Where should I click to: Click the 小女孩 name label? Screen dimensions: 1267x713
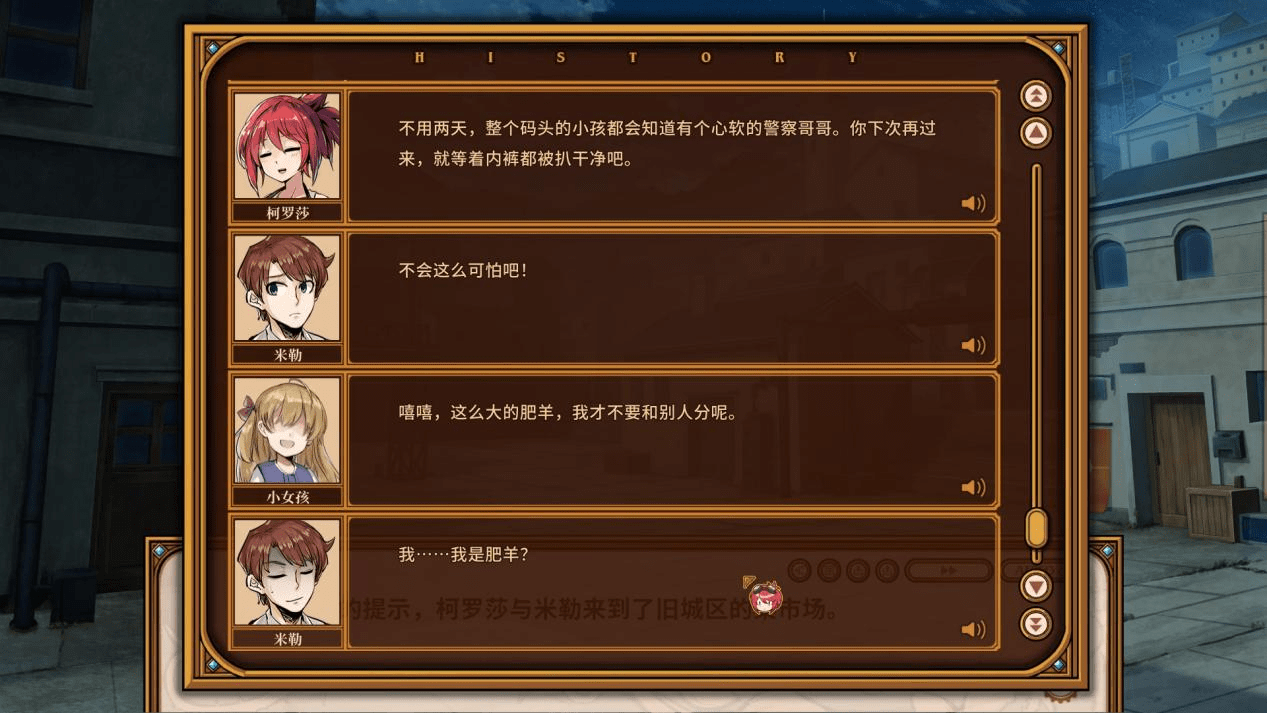click(x=287, y=497)
